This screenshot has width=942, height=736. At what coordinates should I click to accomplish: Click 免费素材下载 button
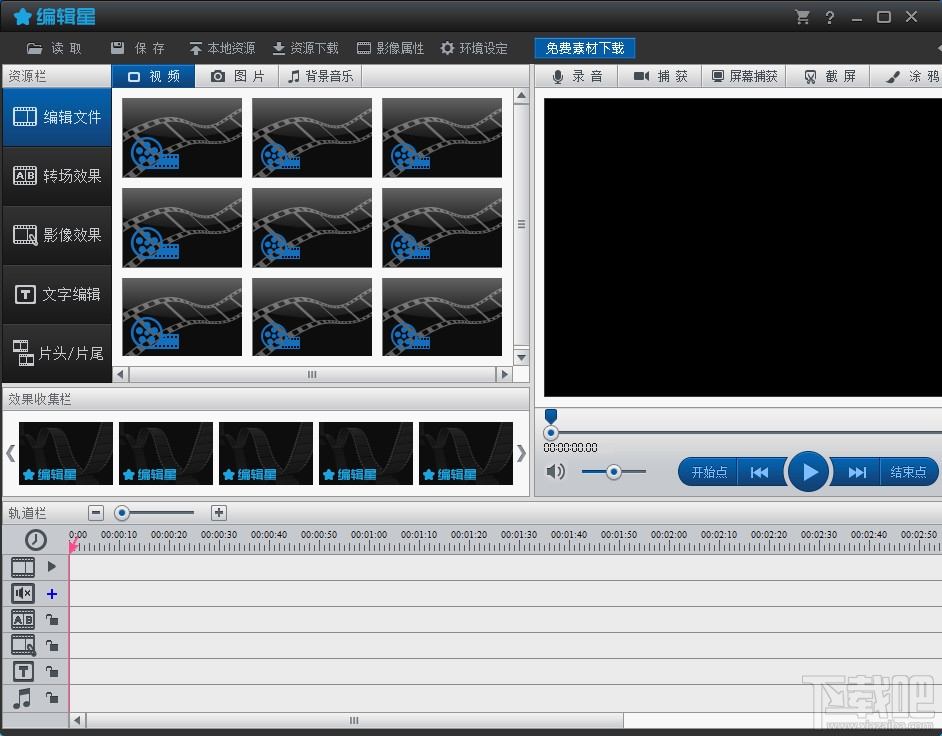point(585,48)
